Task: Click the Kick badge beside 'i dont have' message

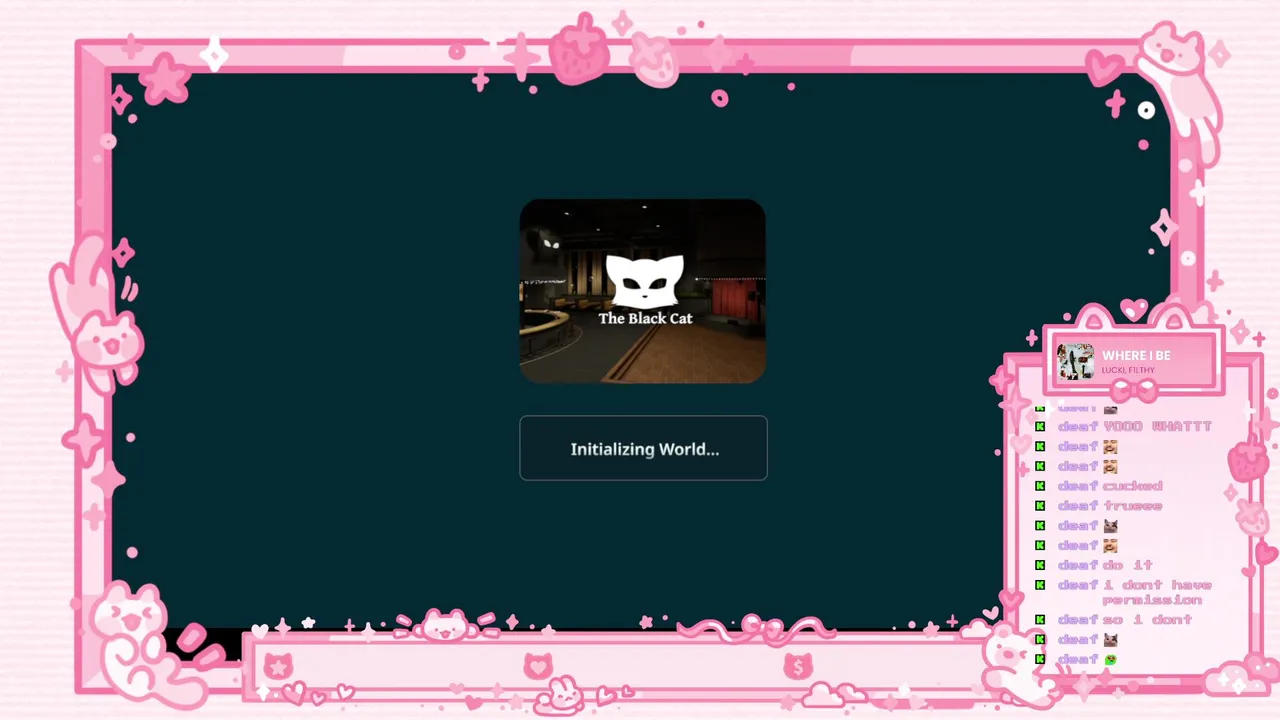Action: click(x=1040, y=585)
